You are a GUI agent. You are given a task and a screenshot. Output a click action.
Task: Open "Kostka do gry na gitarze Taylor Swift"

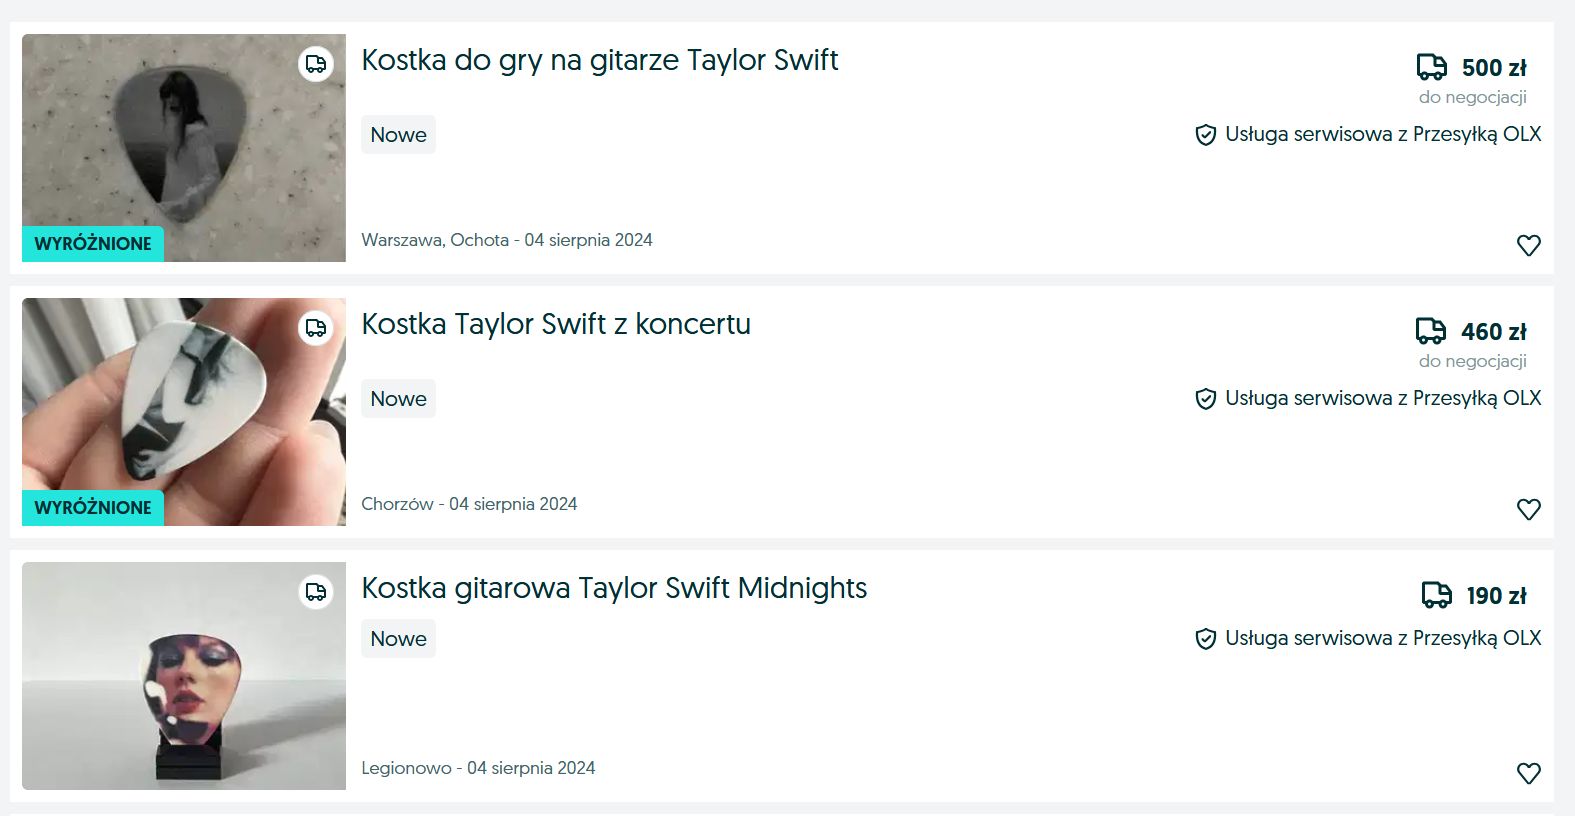599,60
